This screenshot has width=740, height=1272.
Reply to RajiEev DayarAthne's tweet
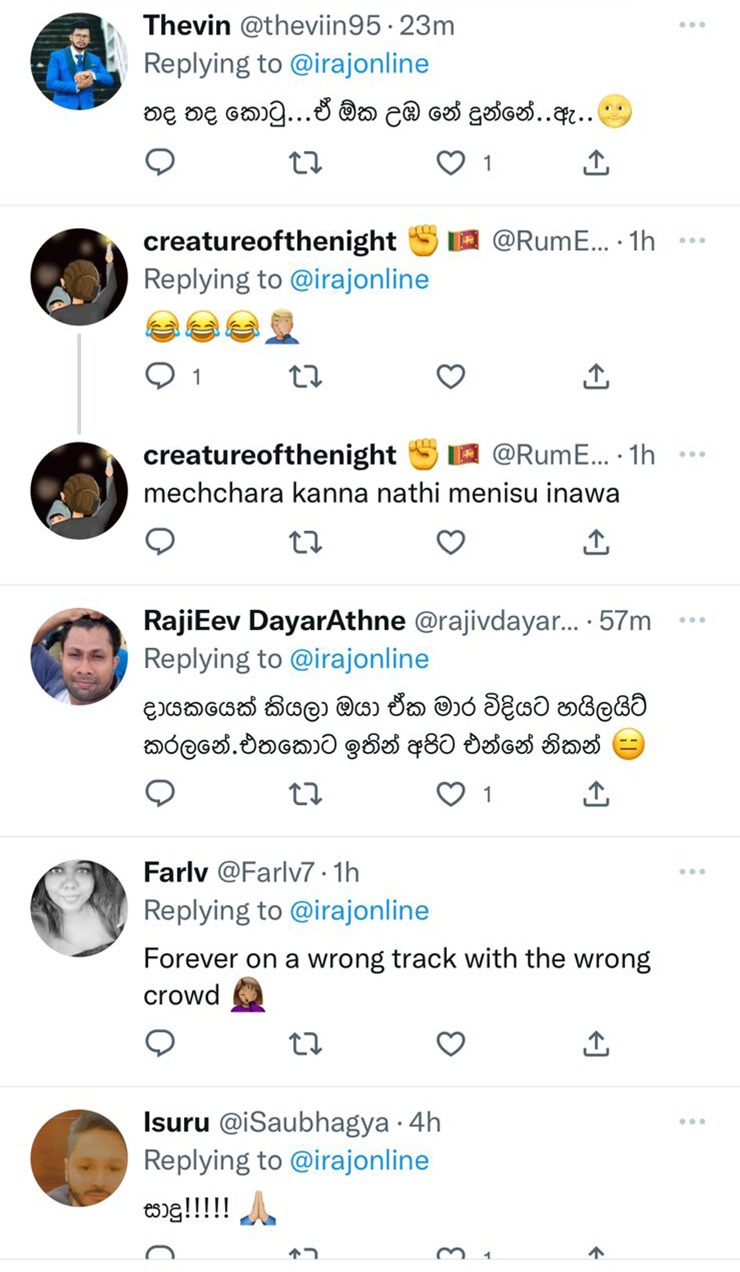160,794
